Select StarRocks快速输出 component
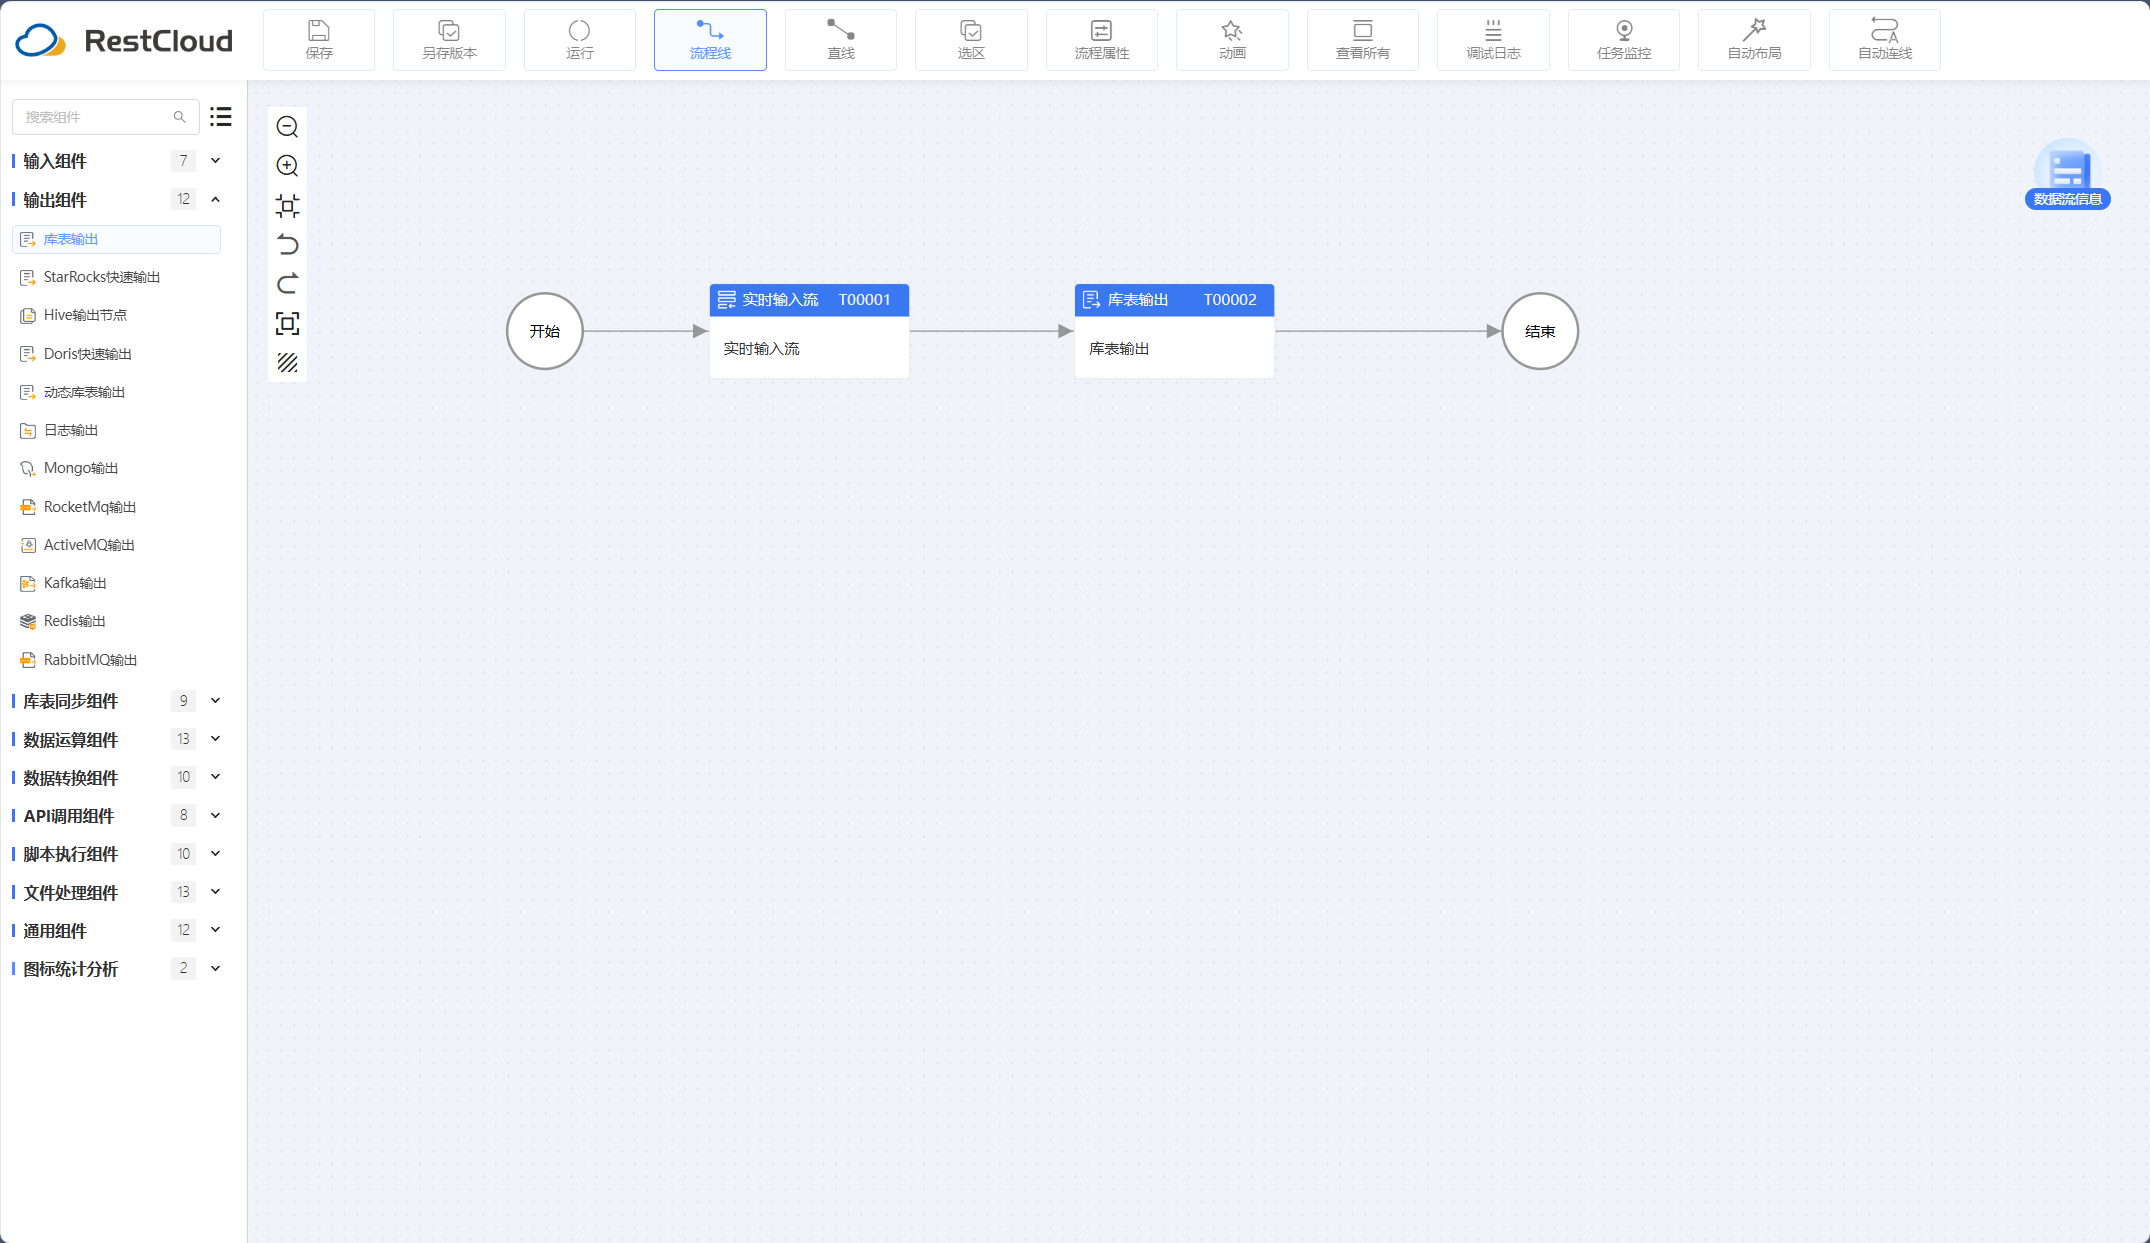 coord(116,277)
